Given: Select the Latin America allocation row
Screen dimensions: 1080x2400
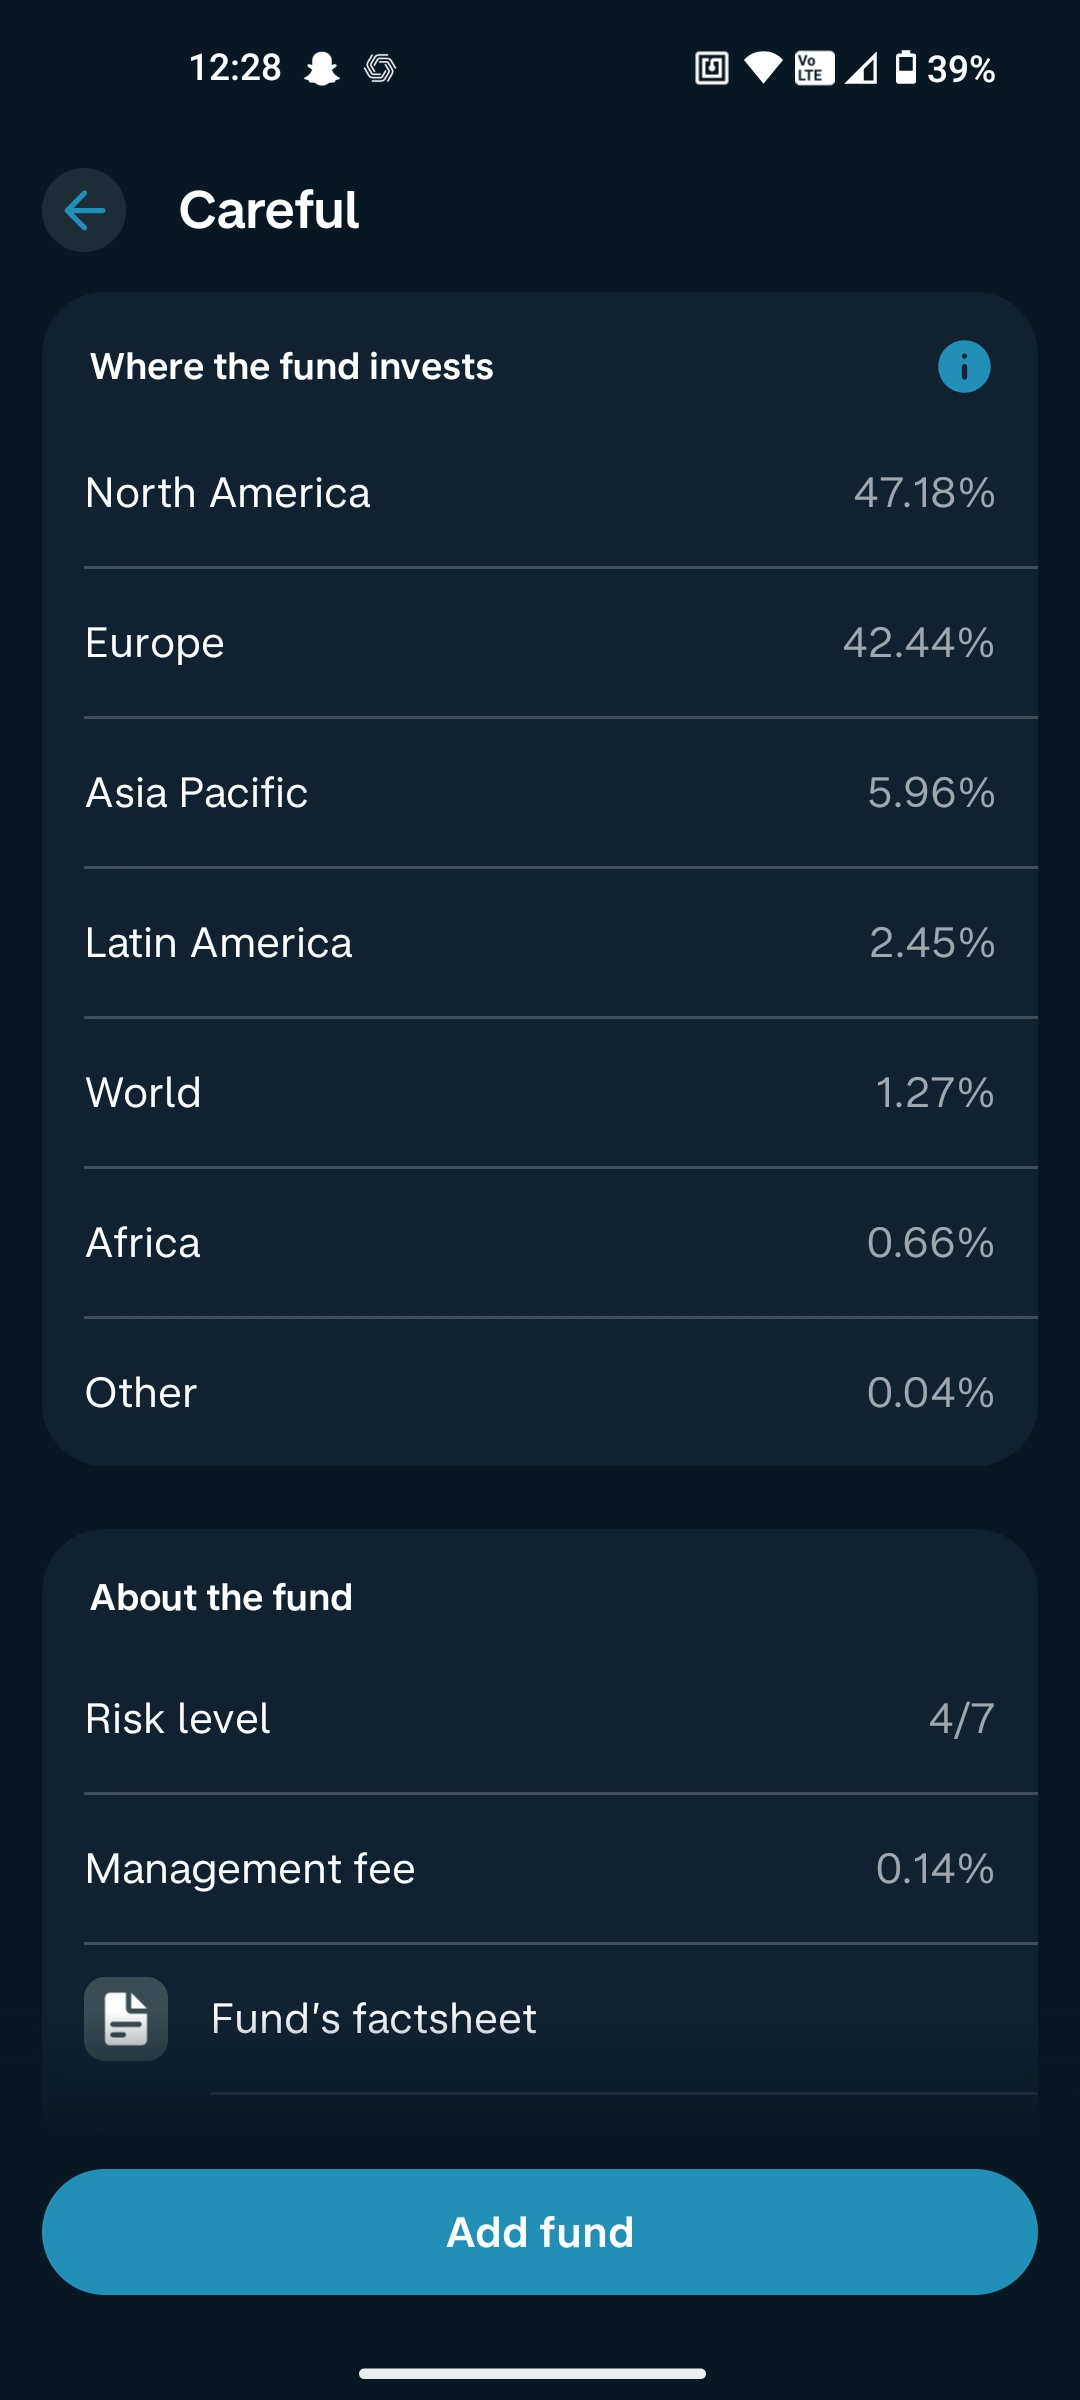Looking at the screenshot, I should [x=540, y=942].
